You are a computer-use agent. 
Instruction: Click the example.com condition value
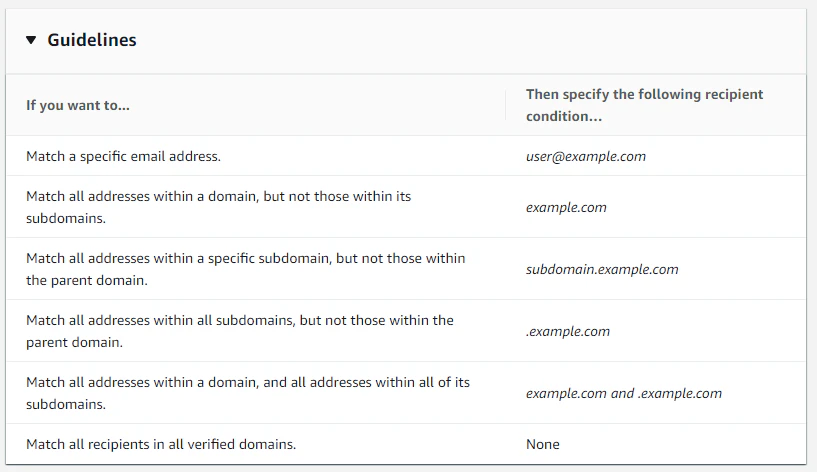click(x=566, y=208)
